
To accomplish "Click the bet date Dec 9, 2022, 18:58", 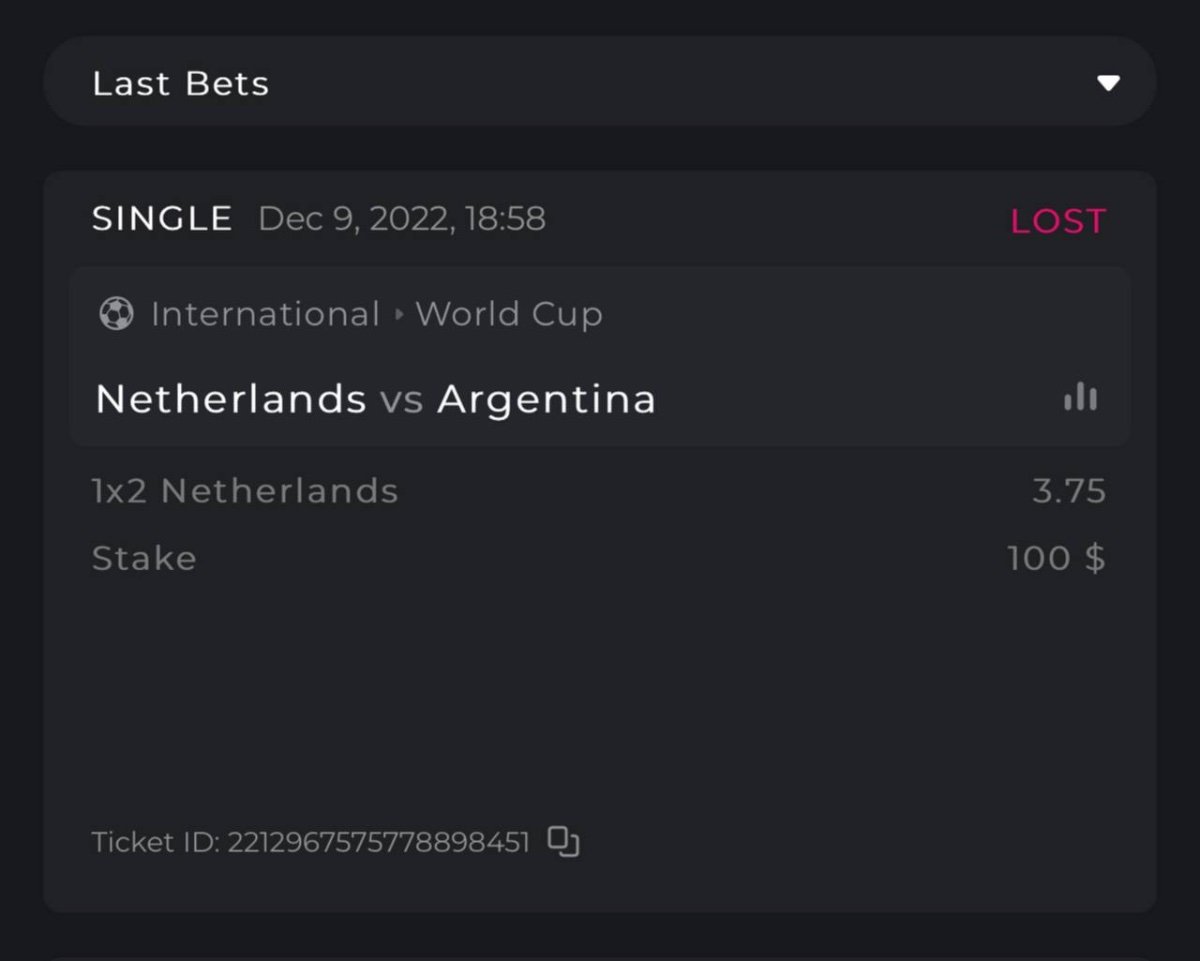I will coord(402,219).
